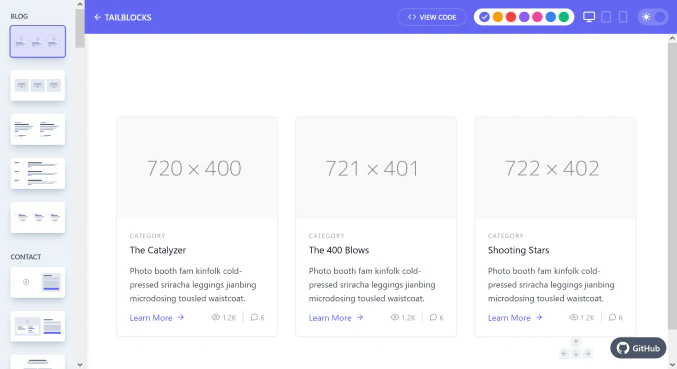Select the first Contact block thumbnail
This screenshot has height=369, width=677.
[x=38, y=282]
